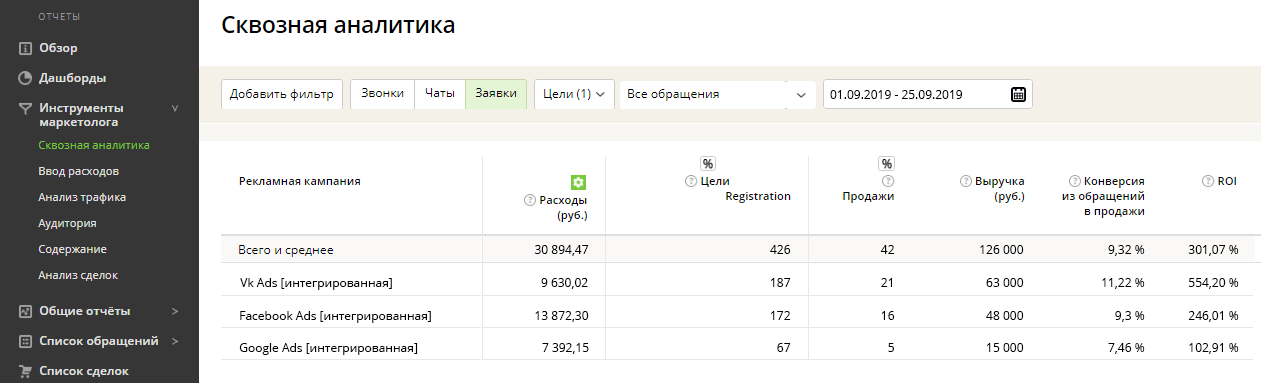Open Анализ трафика menu item
The width and height of the screenshot is (1261, 383).
tap(82, 197)
